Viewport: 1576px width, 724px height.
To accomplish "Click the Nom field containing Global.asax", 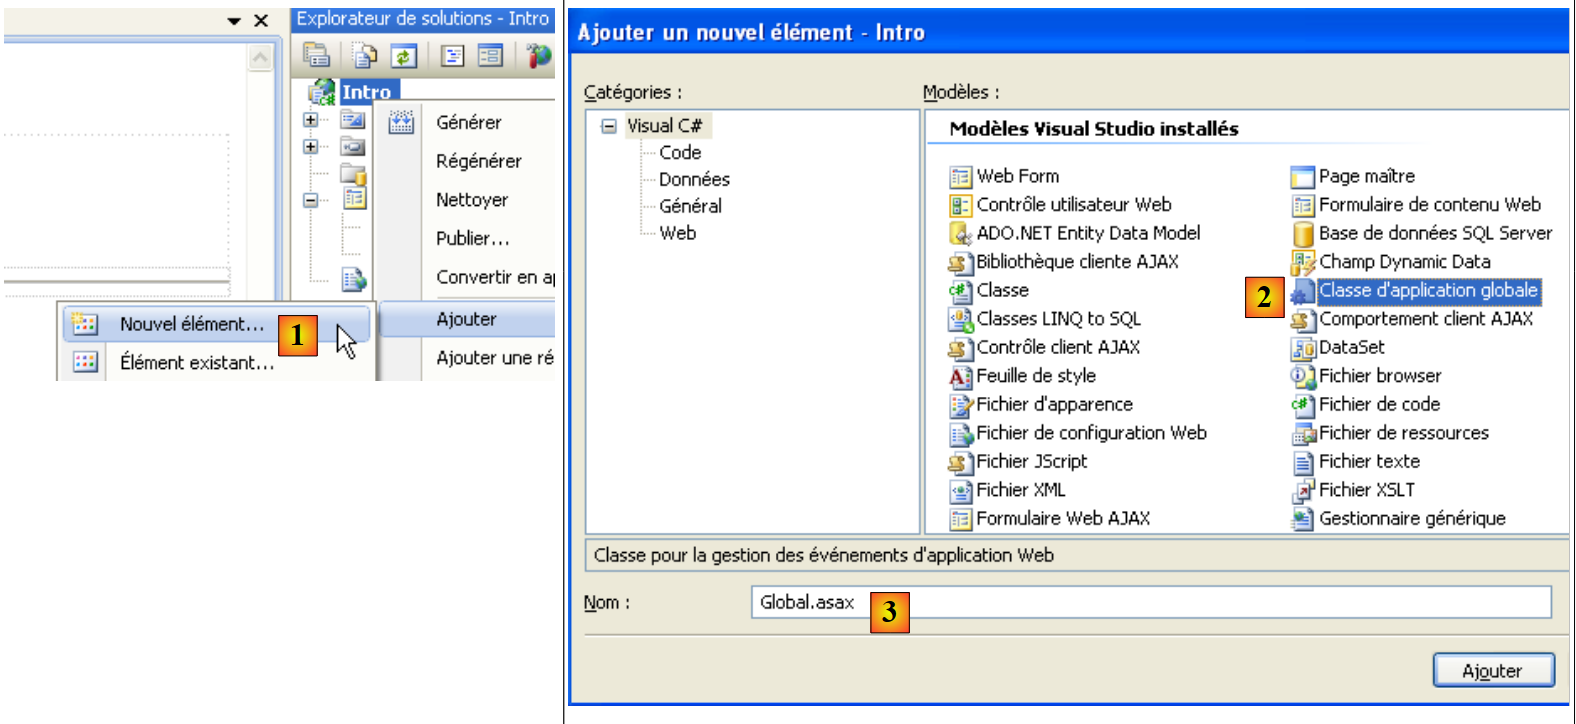I will 1150,602.
